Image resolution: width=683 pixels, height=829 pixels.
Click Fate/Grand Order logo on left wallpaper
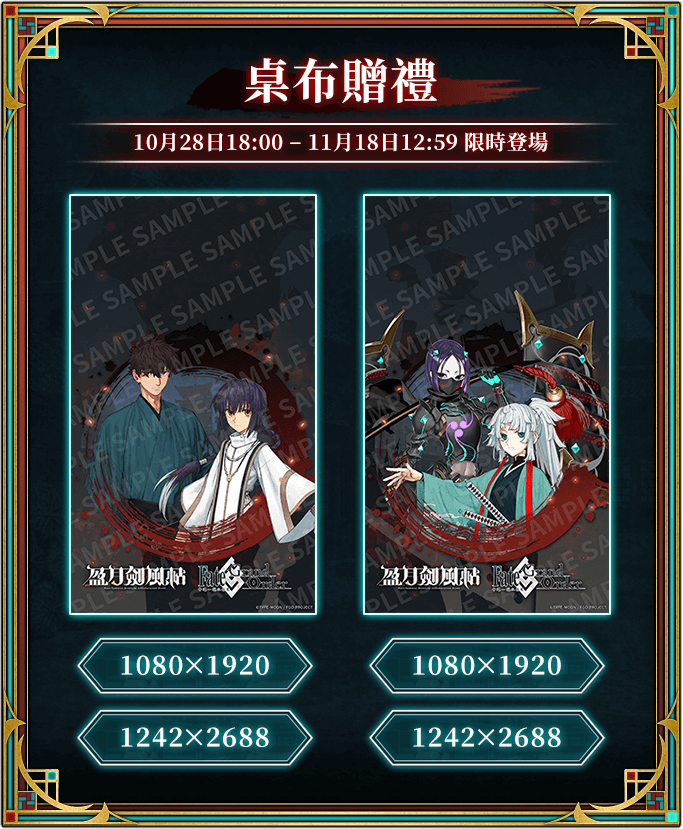pyautogui.click(x=244, y=577)
